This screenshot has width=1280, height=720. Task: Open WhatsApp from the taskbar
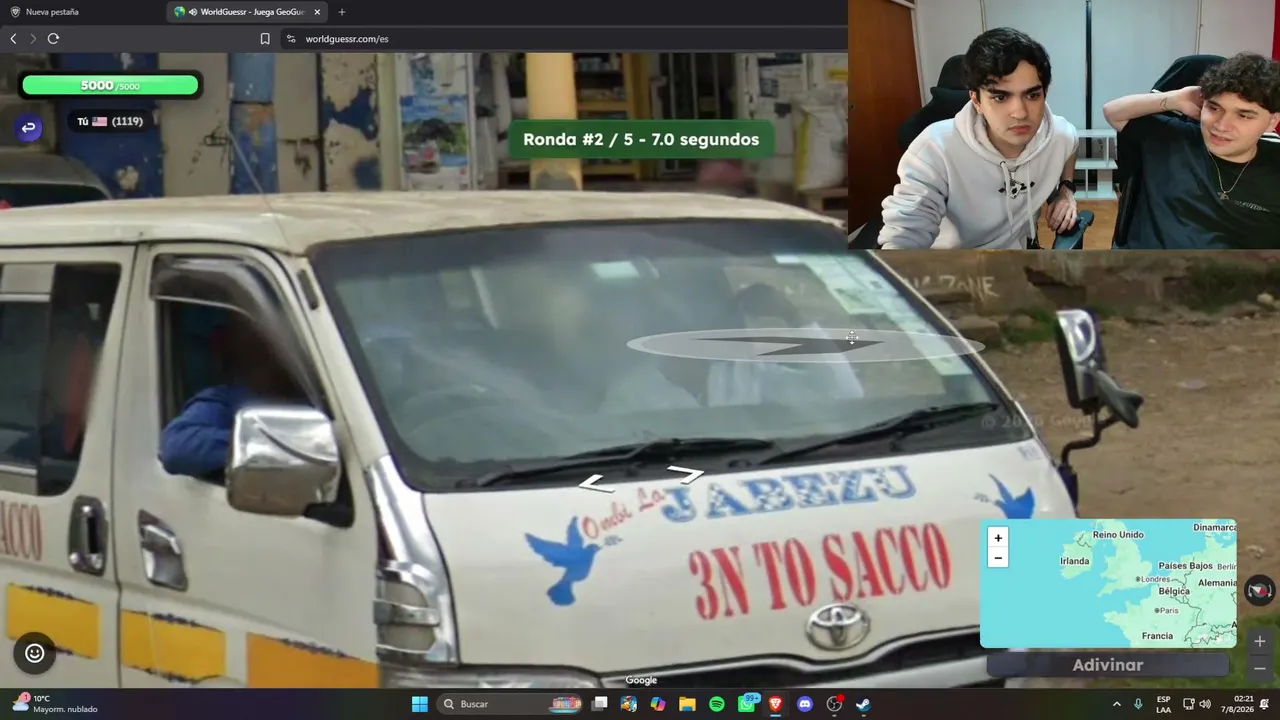click(746, 704)
